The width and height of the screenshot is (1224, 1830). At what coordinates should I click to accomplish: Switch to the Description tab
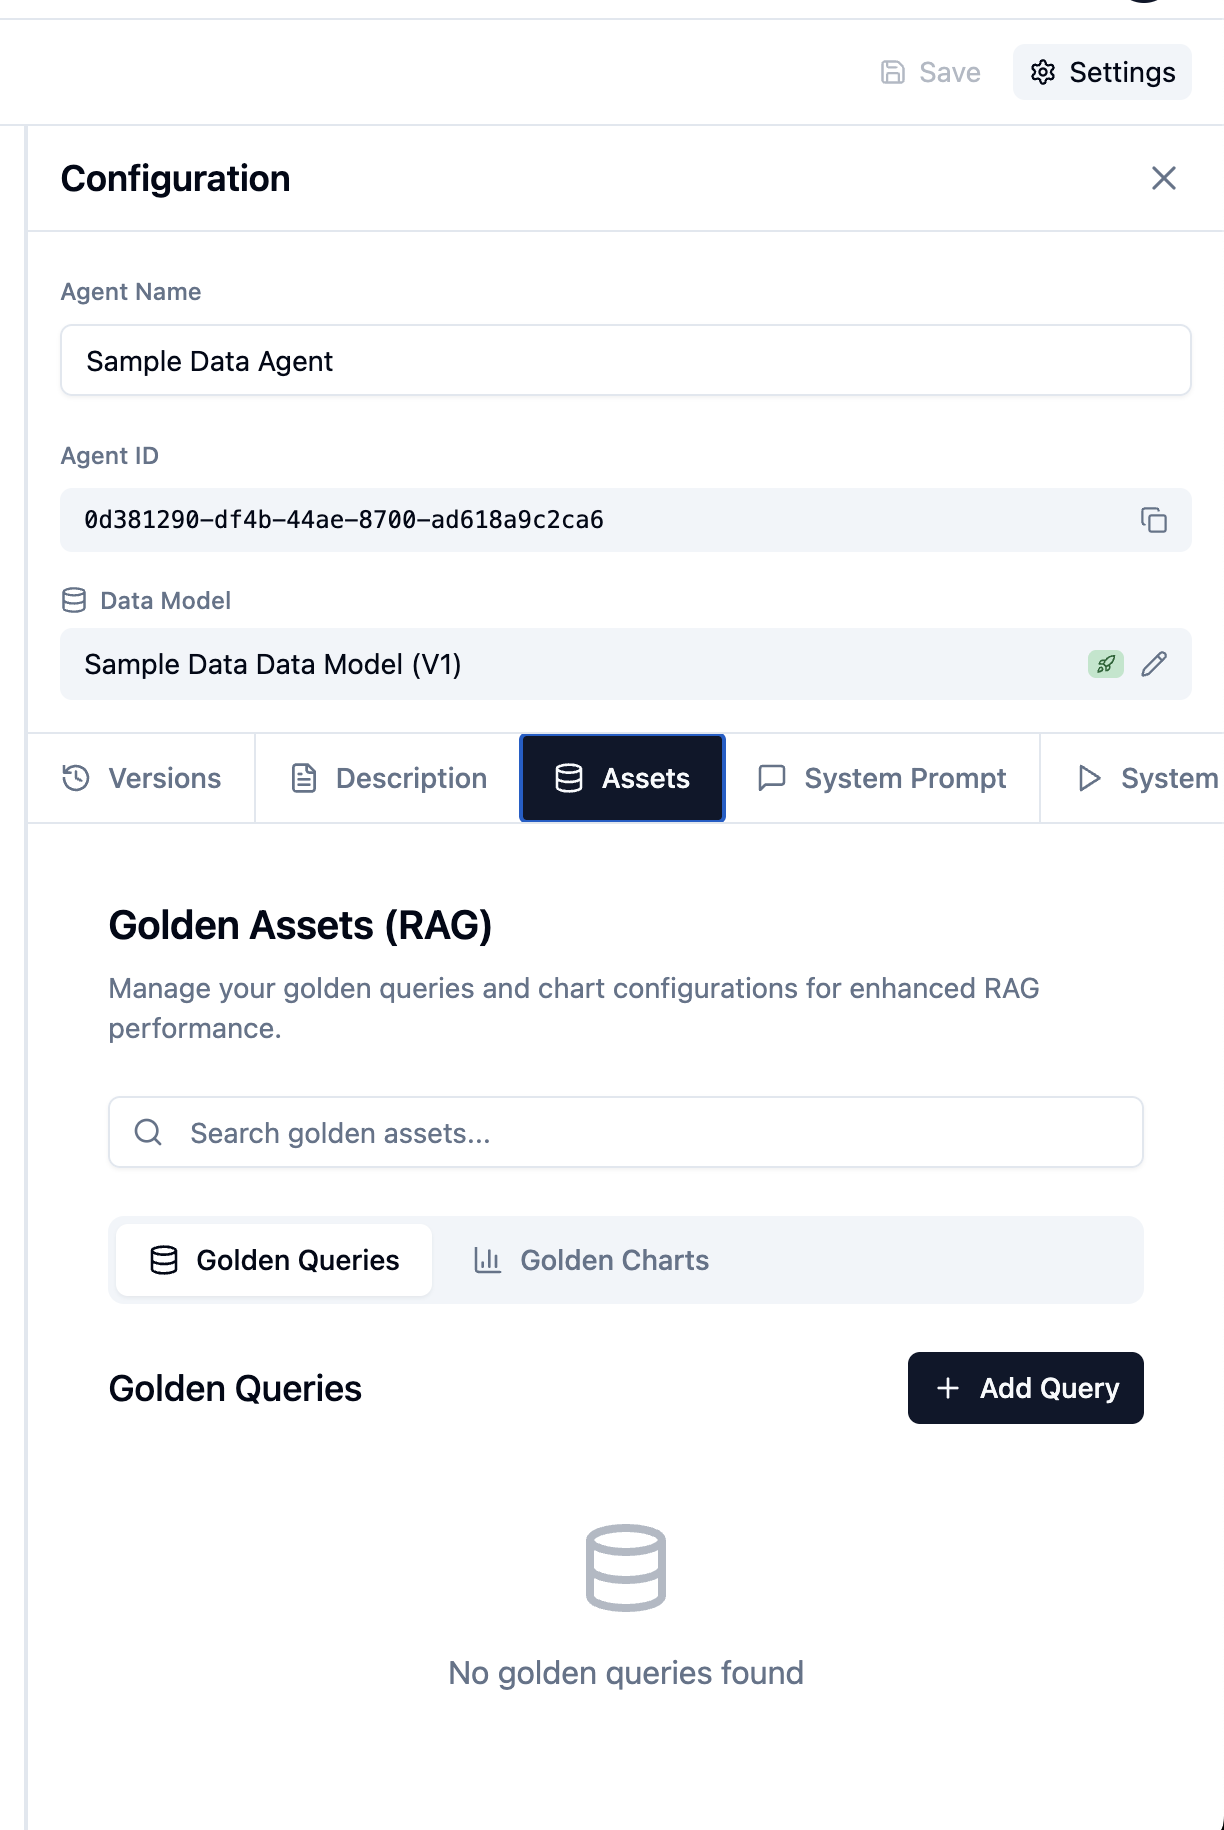click(386, 778)
